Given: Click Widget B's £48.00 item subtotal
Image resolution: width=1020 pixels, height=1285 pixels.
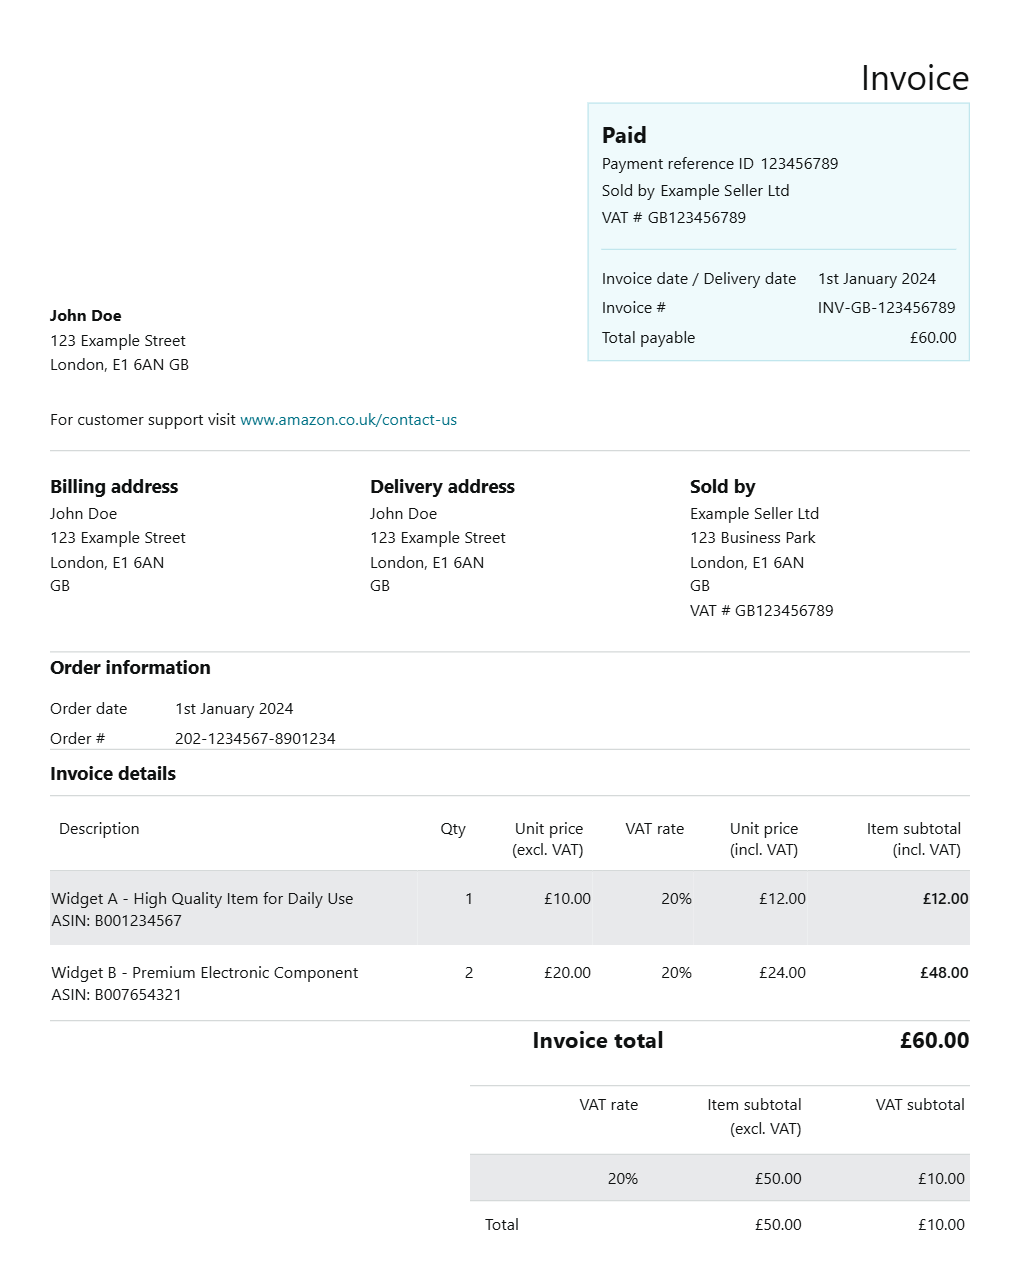Looking at the screenshot, I should [x=944, y=973].
